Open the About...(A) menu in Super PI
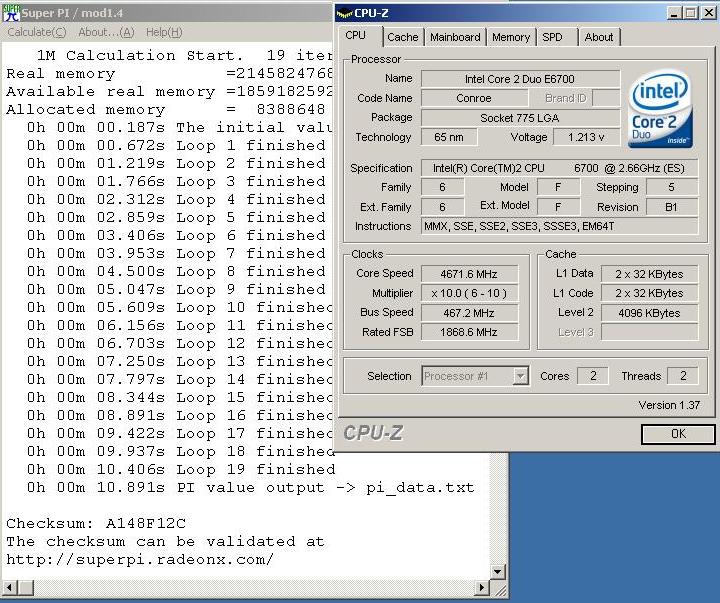Screen dimensions: 720x603 coord(106,32)
